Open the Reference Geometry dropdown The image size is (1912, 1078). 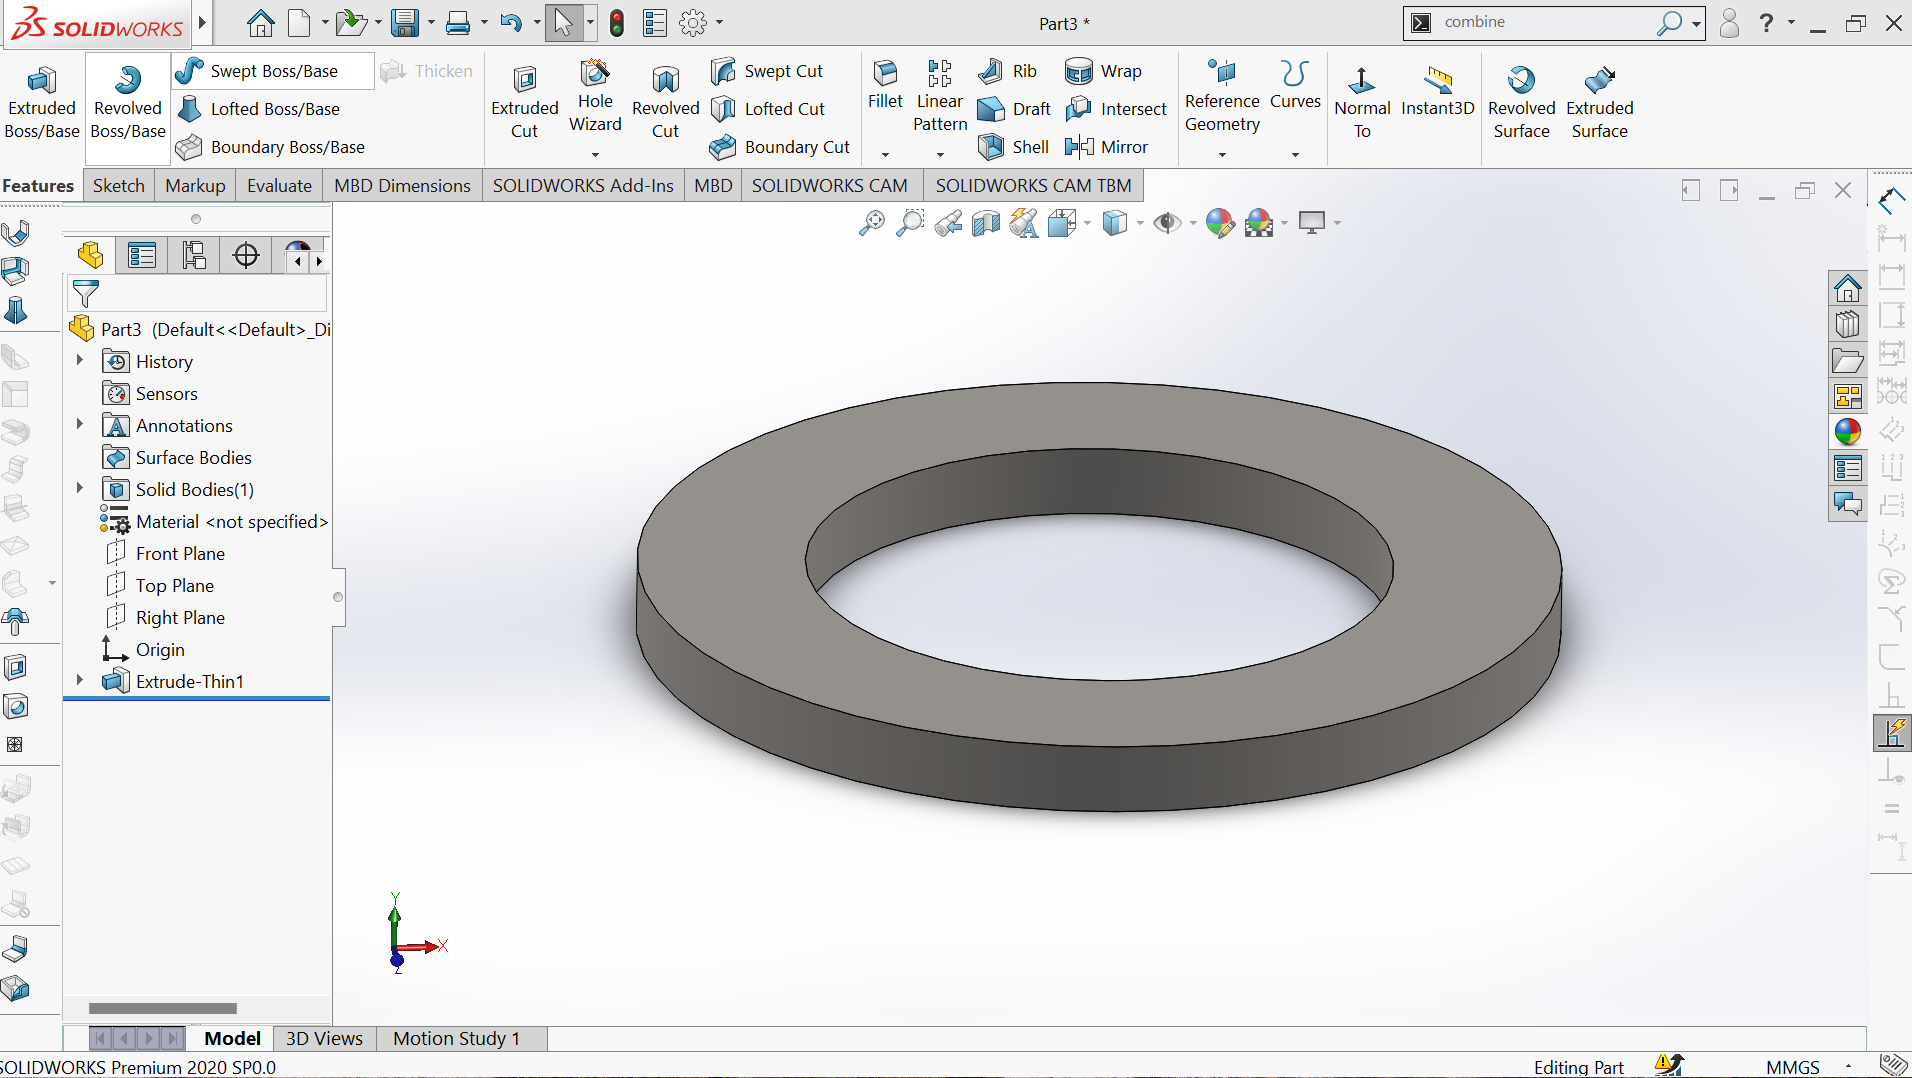[1222, 155]
